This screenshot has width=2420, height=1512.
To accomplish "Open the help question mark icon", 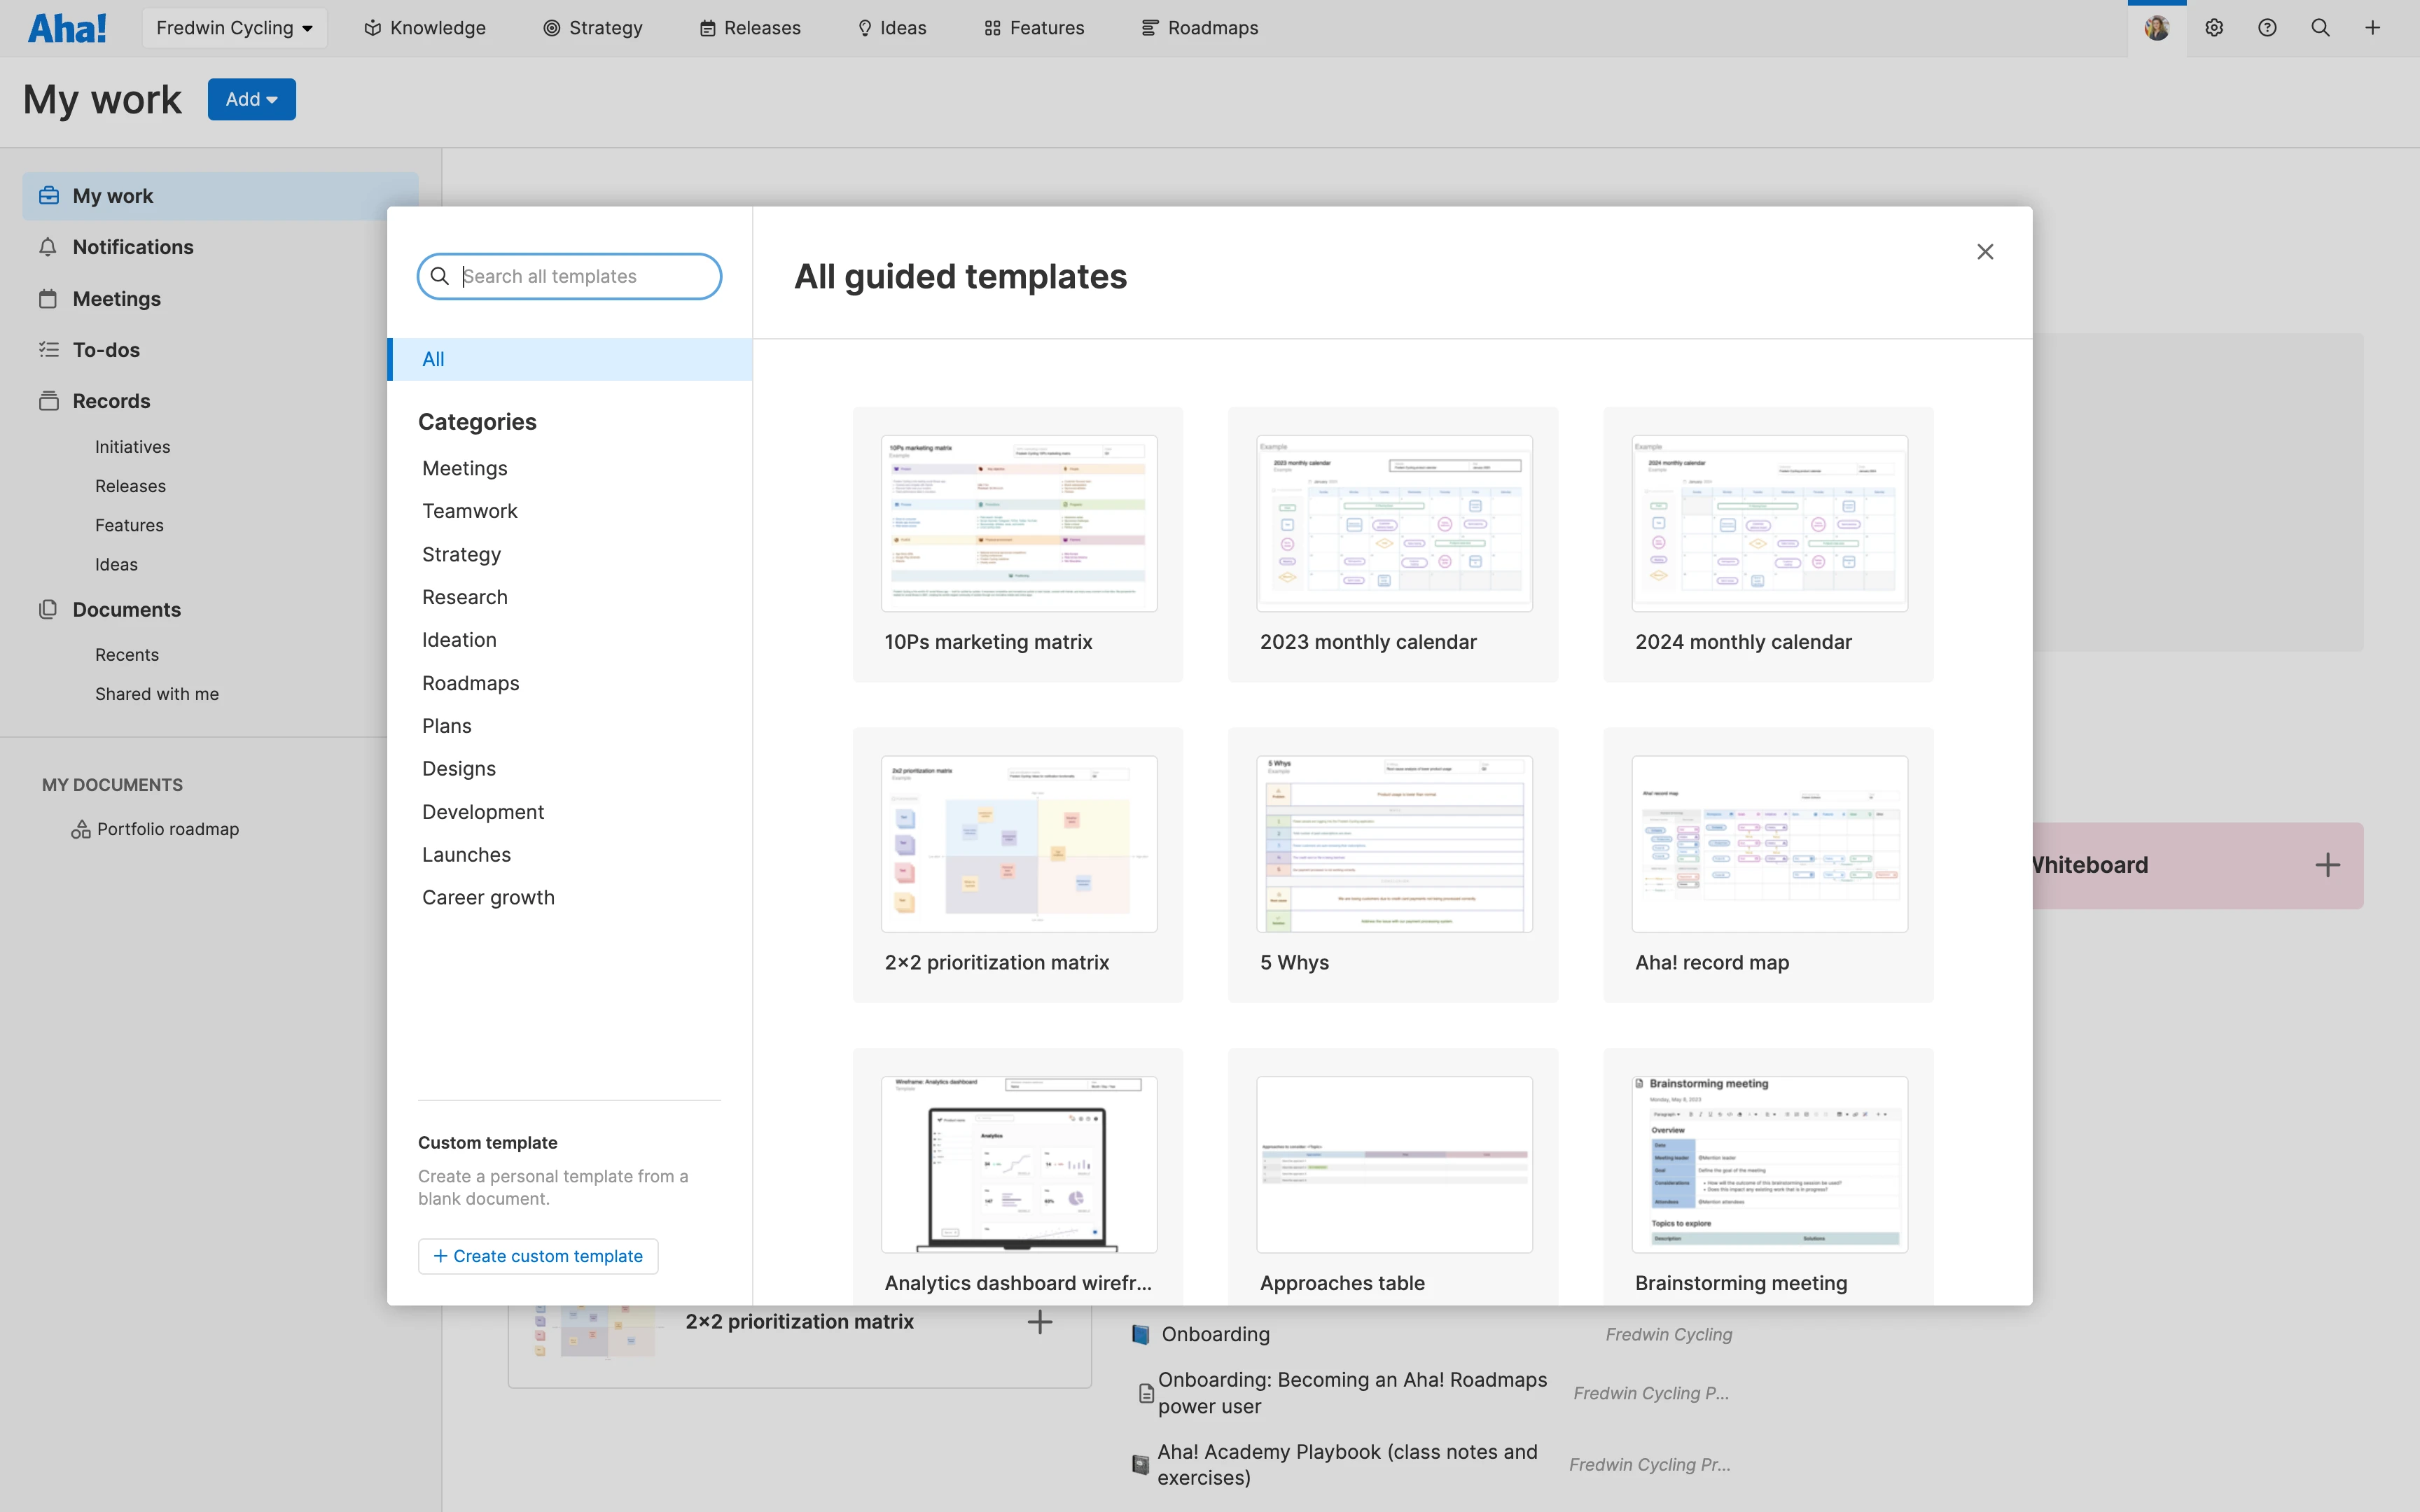I will click(2267, 28).
